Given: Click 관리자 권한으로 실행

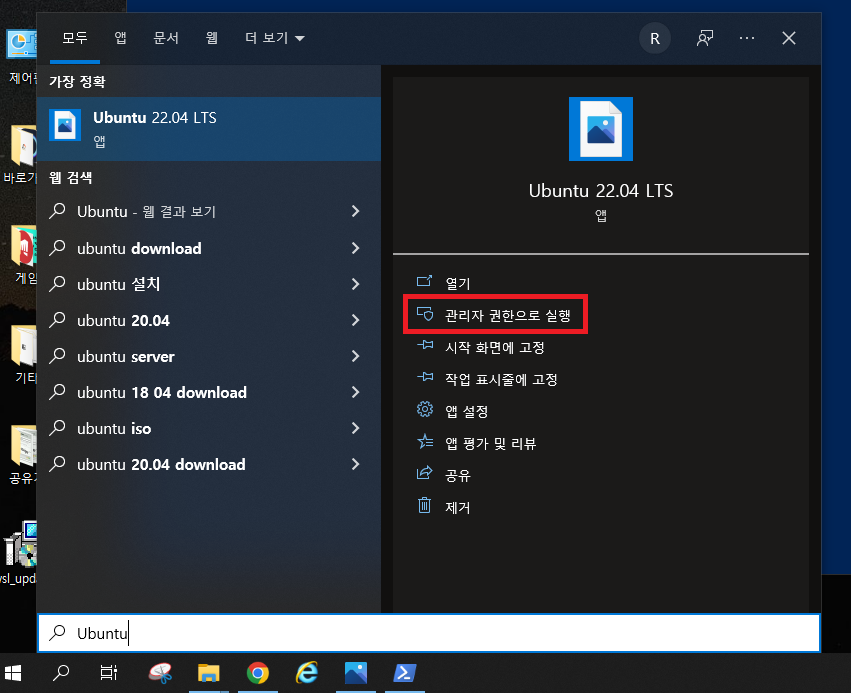Looking at the screenshot, I should (x=507, y=315).
